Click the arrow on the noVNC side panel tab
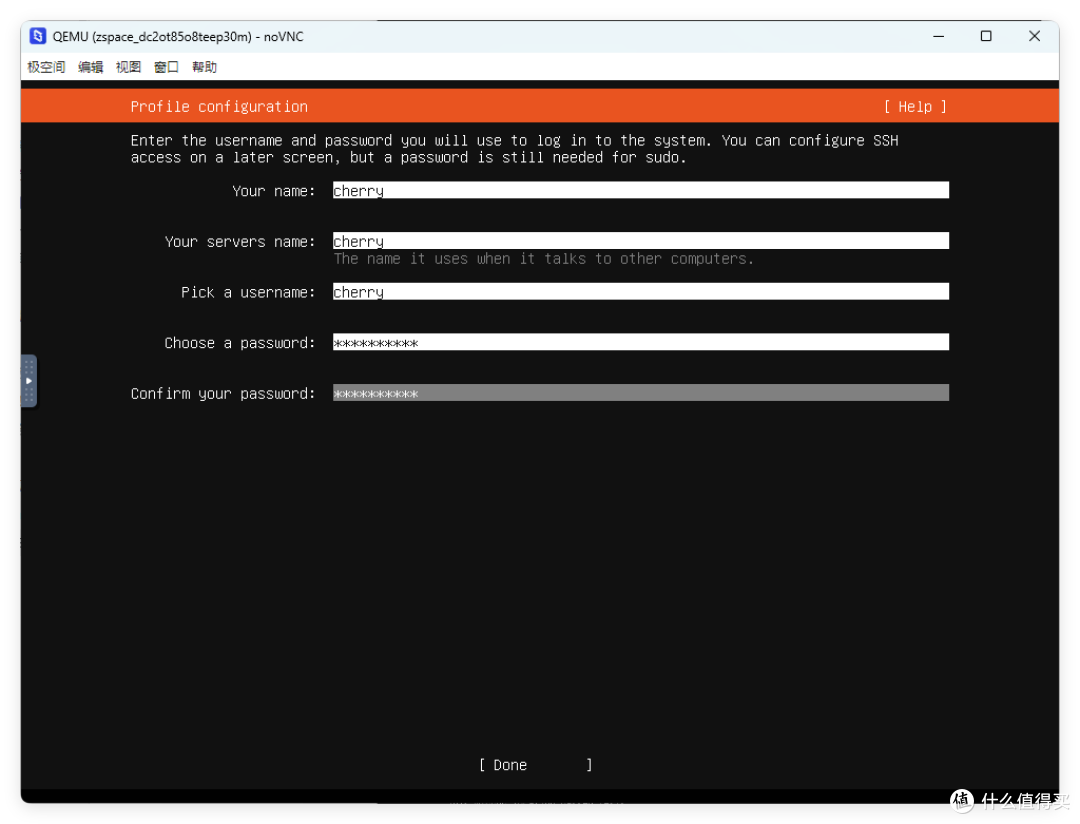This screenshot has width=1080, height=824. (28, 381)
